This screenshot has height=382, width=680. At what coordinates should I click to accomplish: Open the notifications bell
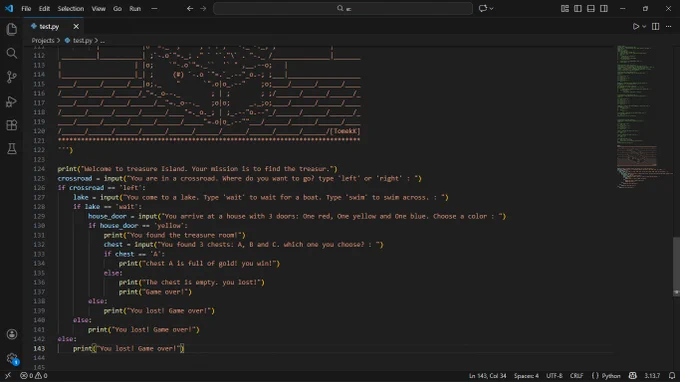click(x=672, y=376)
